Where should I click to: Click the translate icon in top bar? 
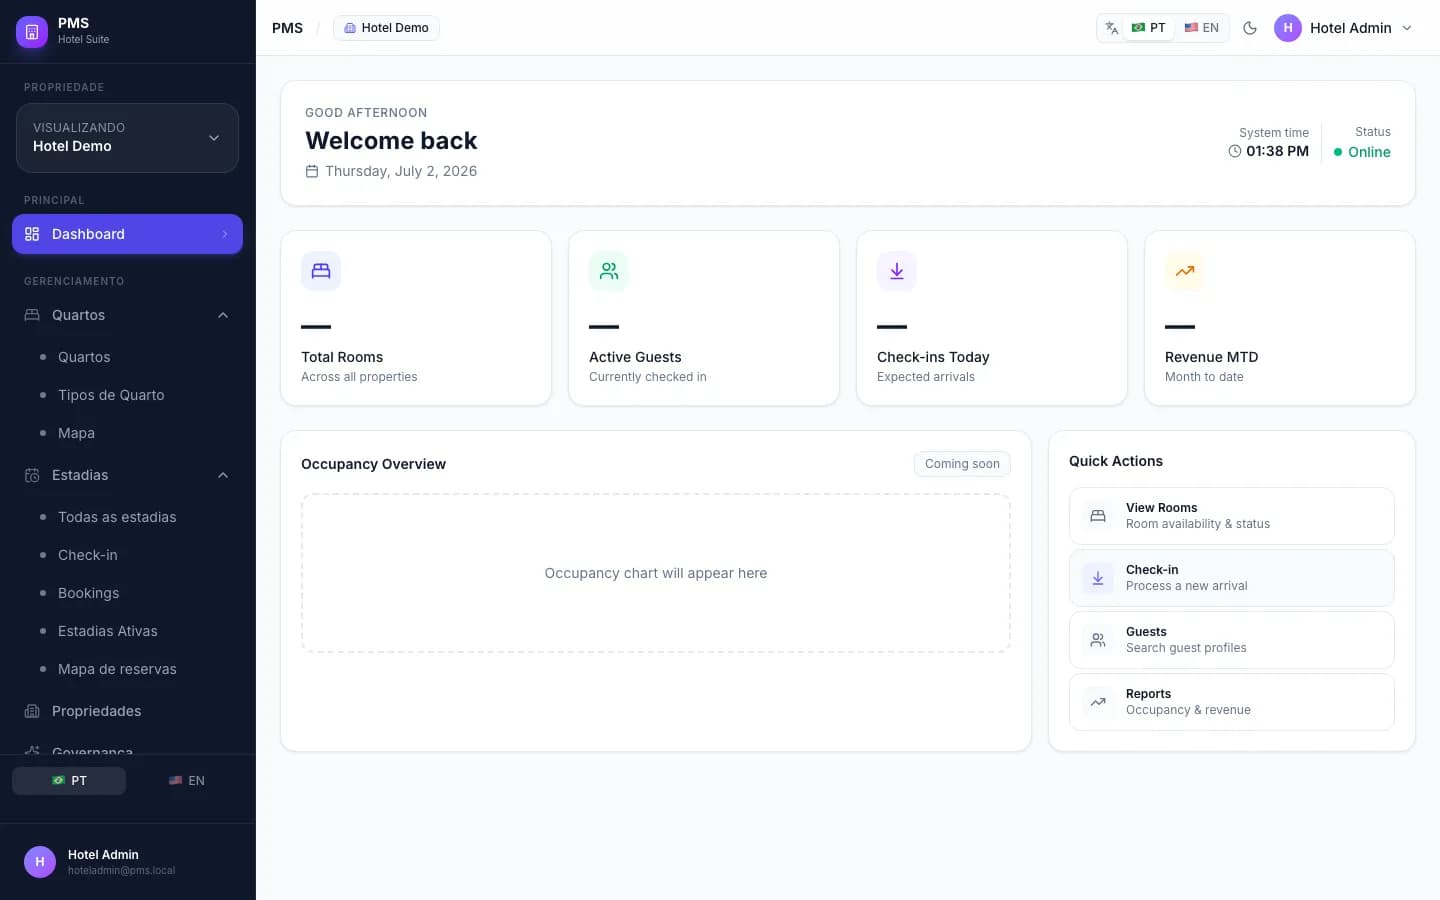coord(1112,28)
